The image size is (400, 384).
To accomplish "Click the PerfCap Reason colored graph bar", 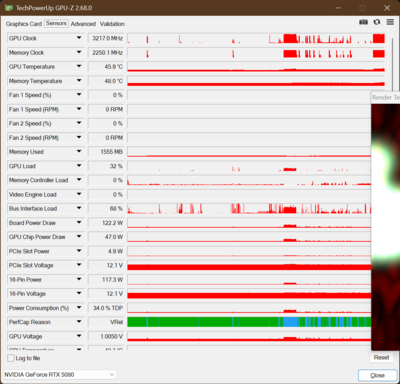I will click(249, 322).
